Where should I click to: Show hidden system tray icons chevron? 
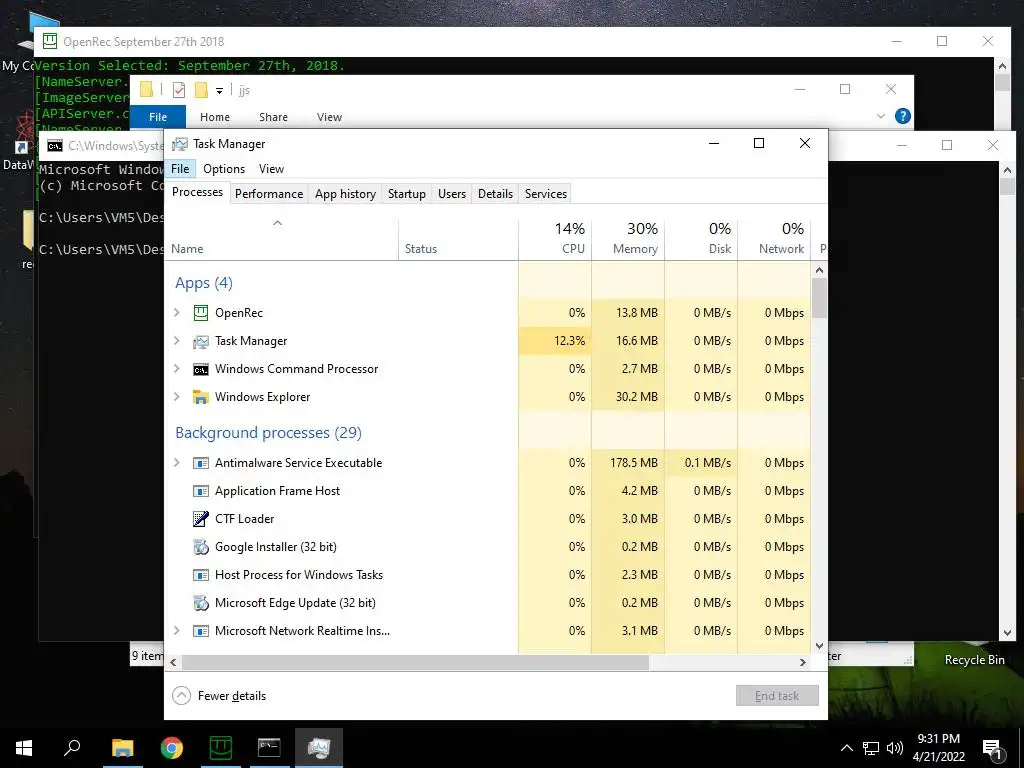(846, 748)
